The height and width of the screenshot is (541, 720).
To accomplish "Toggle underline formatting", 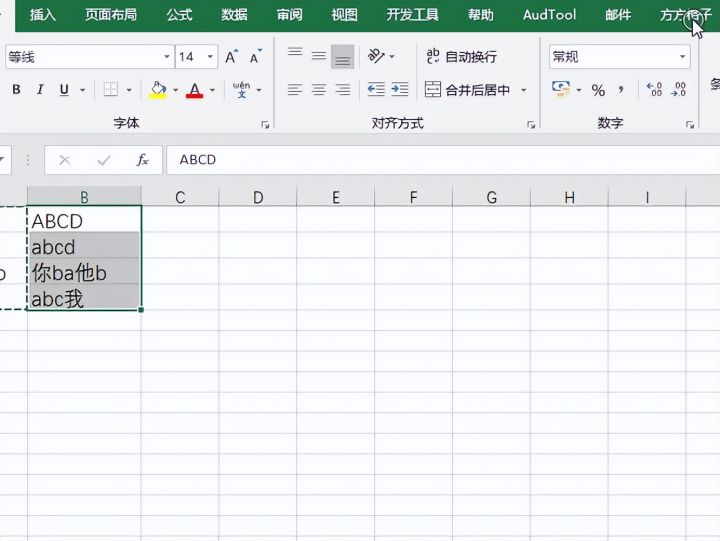I will [x=64, y=90].
